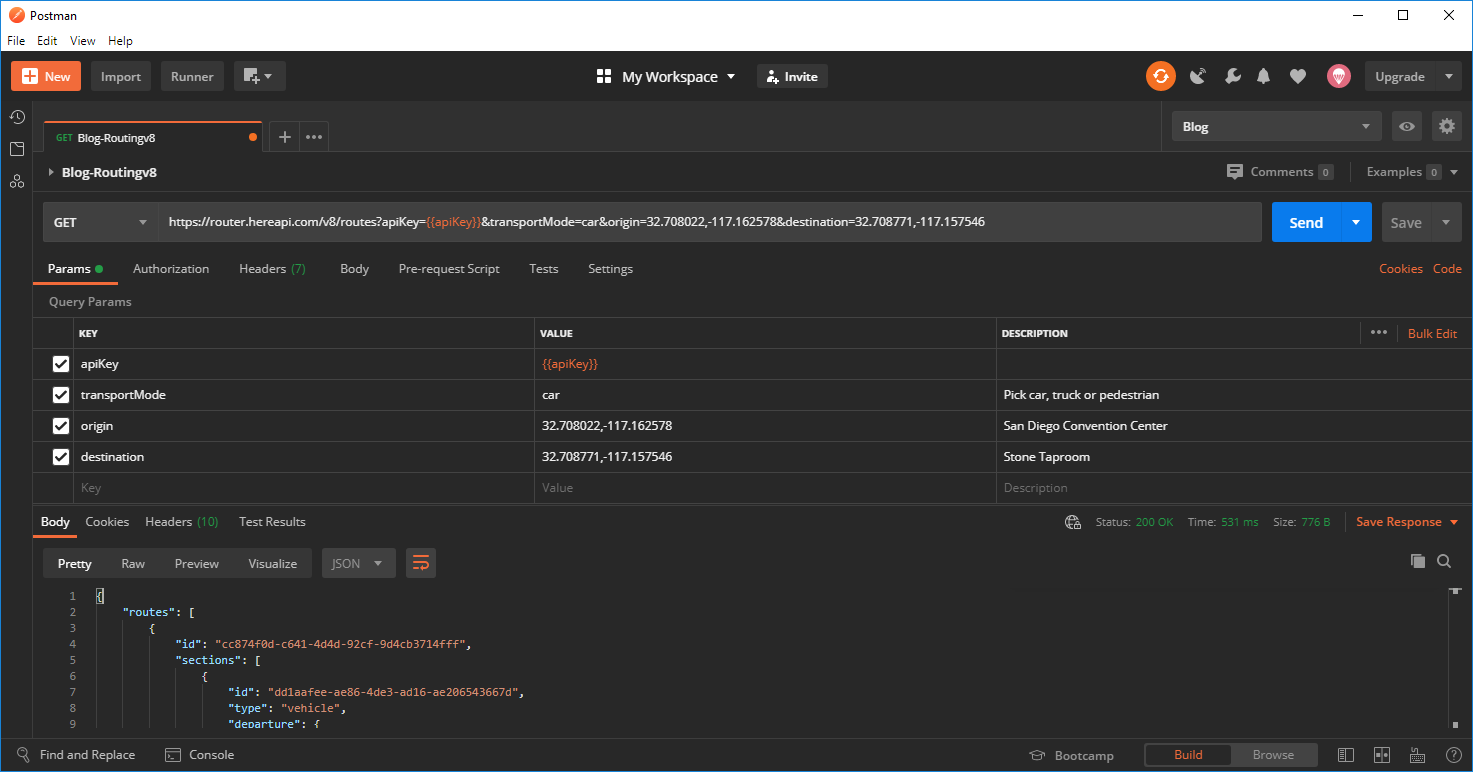This screenshot has height=772, width=1473.
Task: Uncheck the apiKey parameter checkbox
Action: click(x=61, y=364)
